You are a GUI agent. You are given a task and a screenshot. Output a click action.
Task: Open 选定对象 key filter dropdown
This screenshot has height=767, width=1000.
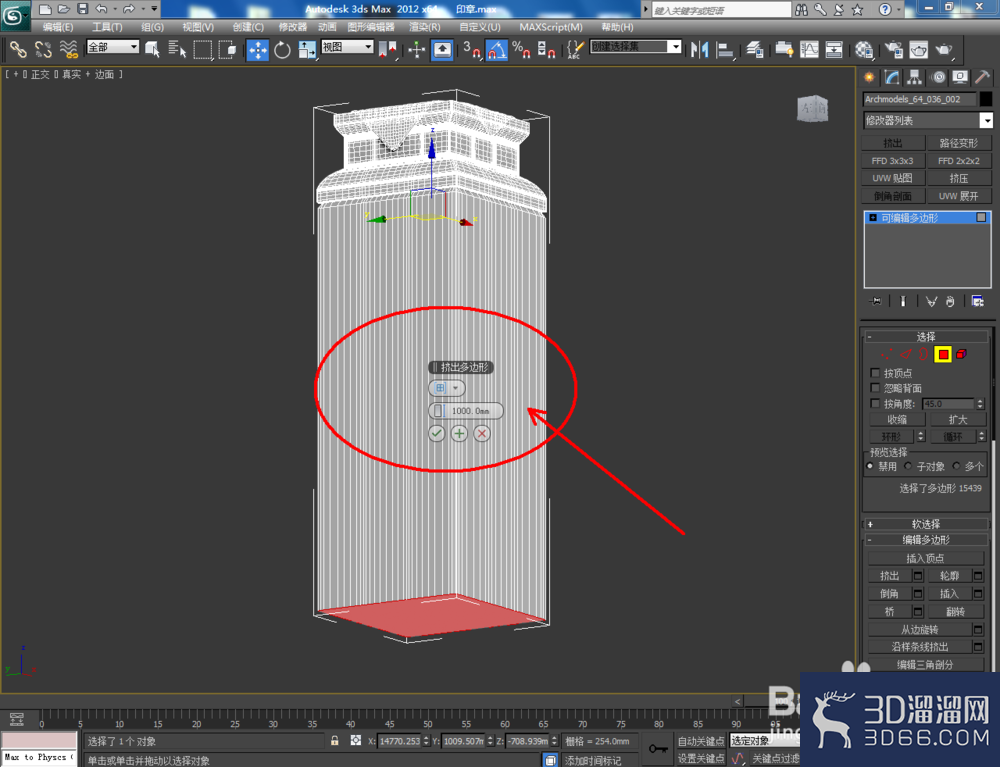pos(764,740)
